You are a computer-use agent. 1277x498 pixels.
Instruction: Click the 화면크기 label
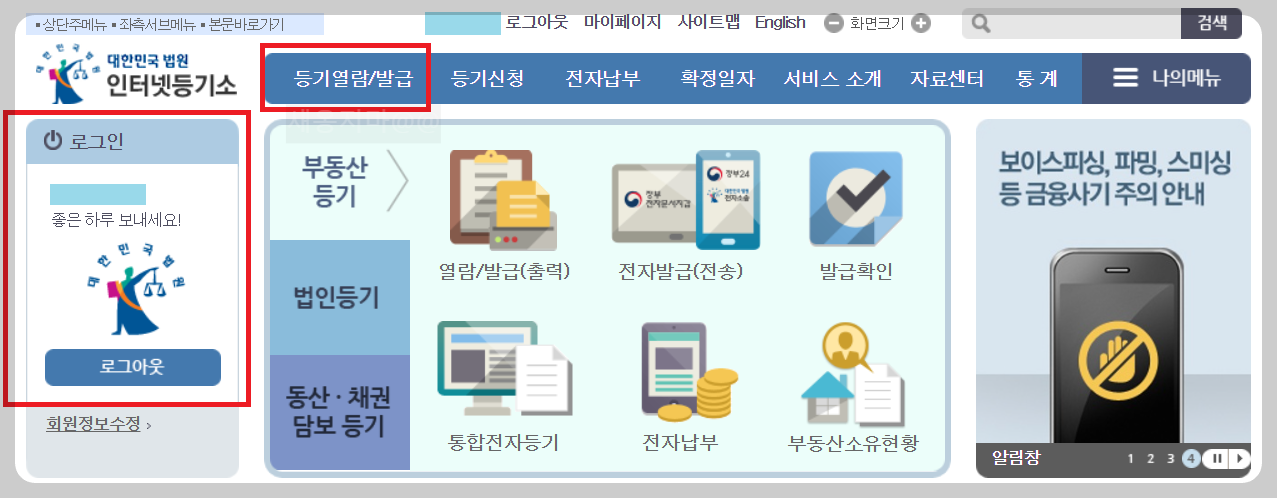pyautogui.click(x=877, y=23)
